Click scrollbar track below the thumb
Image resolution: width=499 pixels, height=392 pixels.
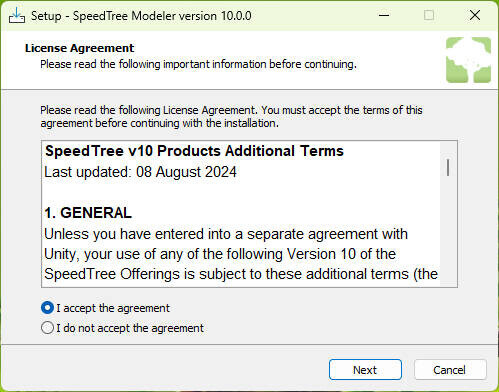[x=448, y=230]
